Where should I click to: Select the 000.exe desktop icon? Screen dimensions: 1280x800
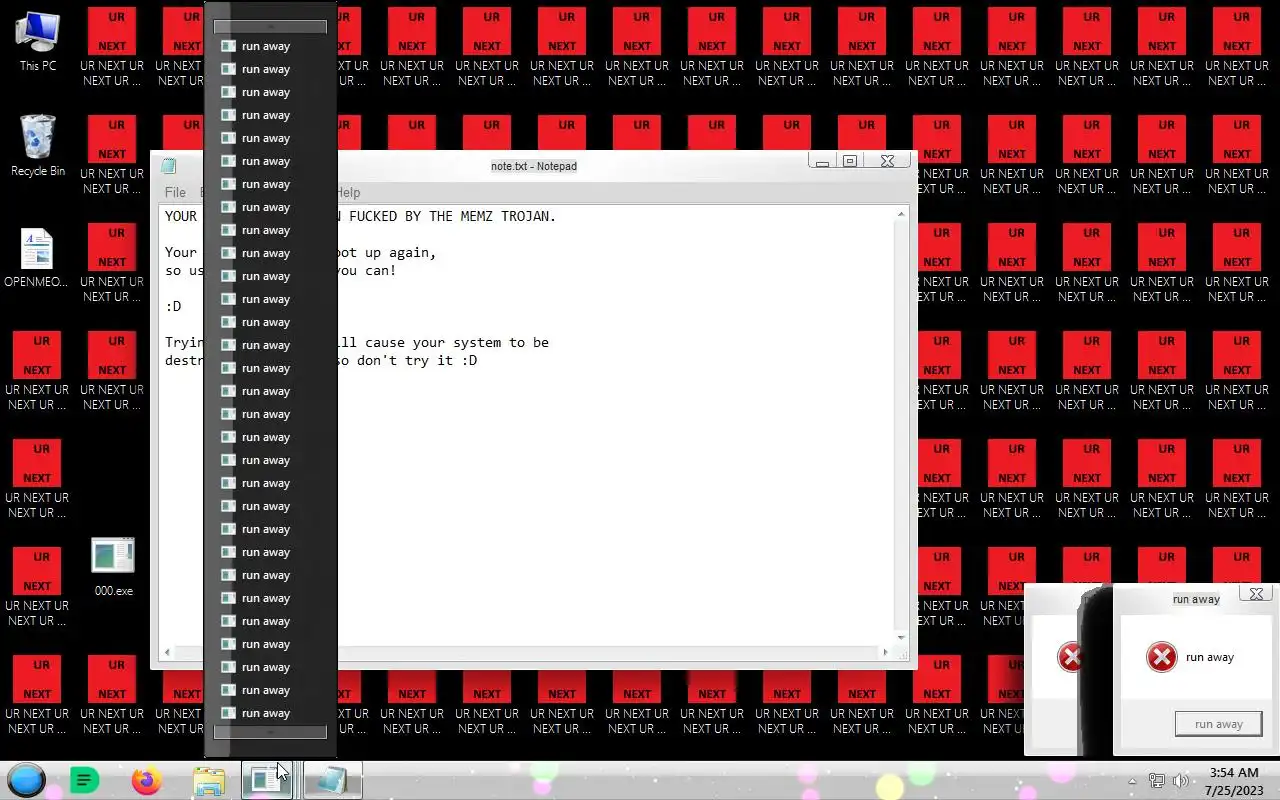(x=113, y=568)
